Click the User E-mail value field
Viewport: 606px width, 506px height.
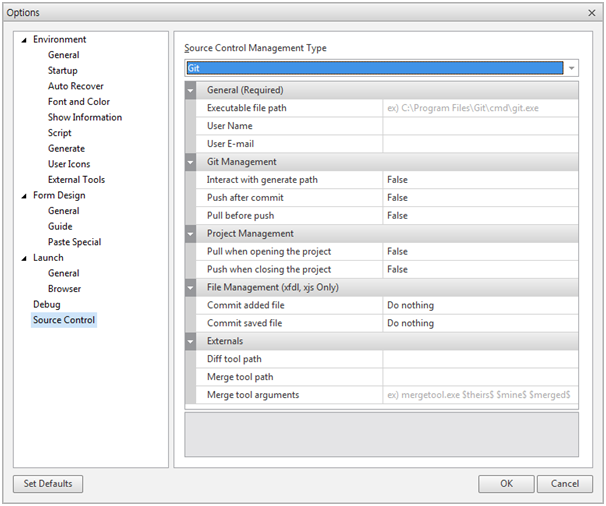click(479, 144)
